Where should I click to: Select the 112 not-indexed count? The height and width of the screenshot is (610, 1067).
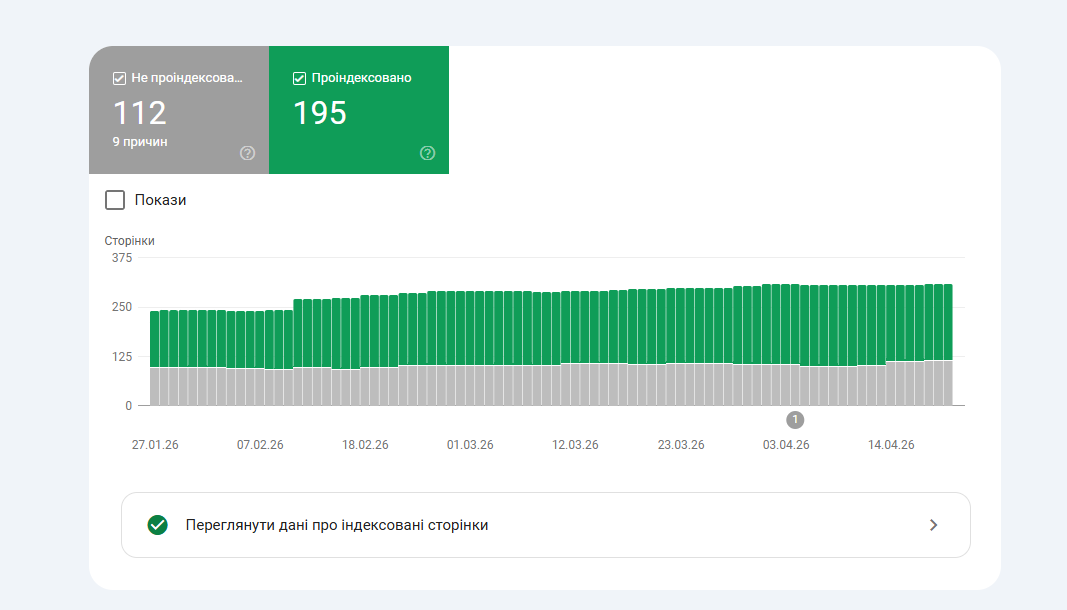point(139,113)
